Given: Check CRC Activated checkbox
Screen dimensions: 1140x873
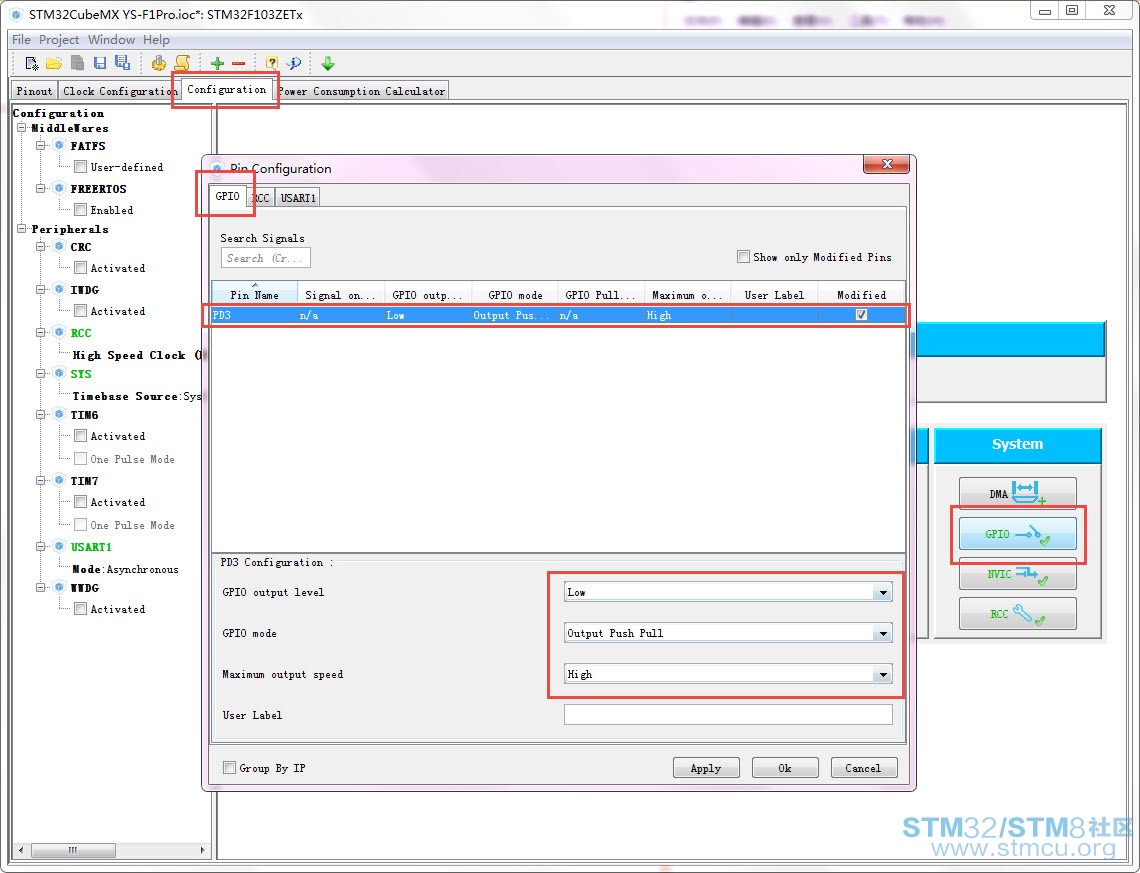Looking at the screenshot, I should (81, 268).
